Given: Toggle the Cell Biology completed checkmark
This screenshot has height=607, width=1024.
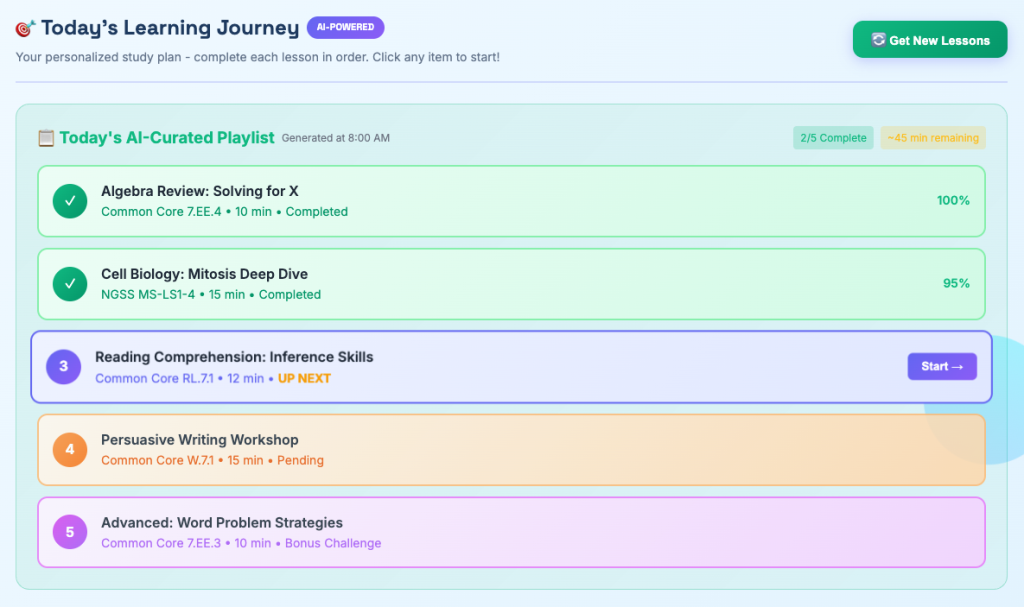Looking at the screenshot, I should tap(70, 284).
